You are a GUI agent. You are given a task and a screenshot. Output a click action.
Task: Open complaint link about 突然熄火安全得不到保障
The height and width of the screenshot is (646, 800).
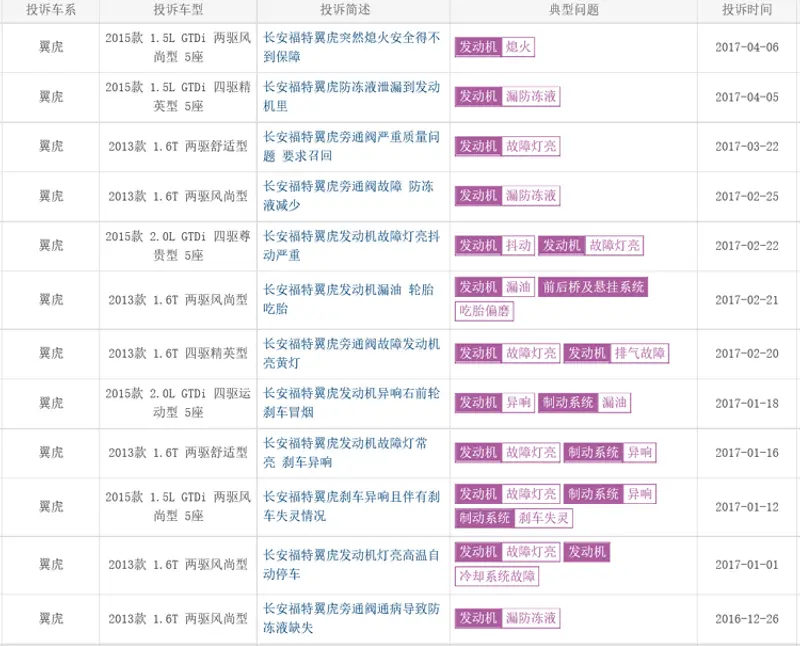coord(352,47)
